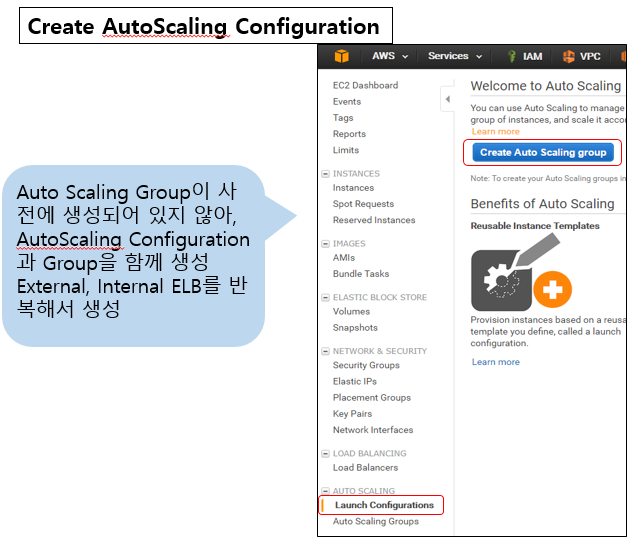Open Spot Requests
The image size is (632, 541).
point(363,204)
